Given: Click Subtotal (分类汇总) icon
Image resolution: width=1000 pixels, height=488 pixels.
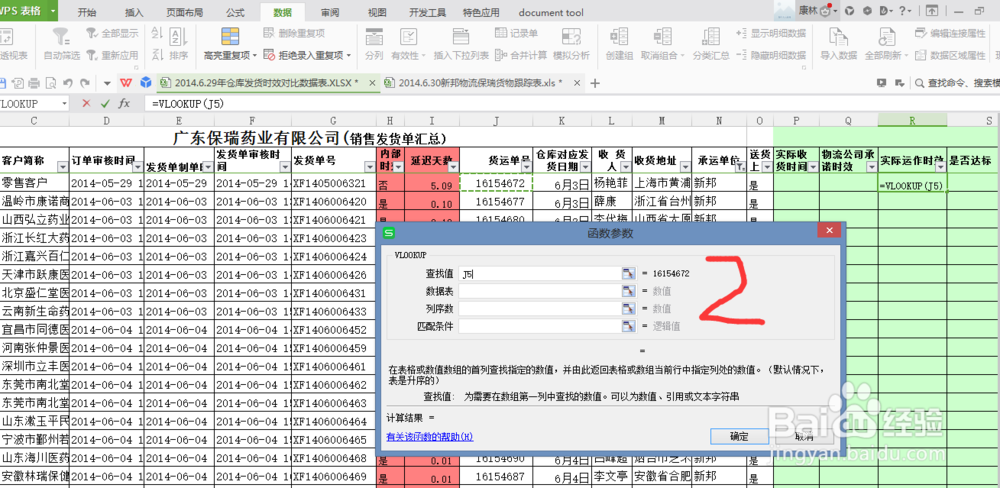Looking at the screenshot, I should [x=711, y=37].
